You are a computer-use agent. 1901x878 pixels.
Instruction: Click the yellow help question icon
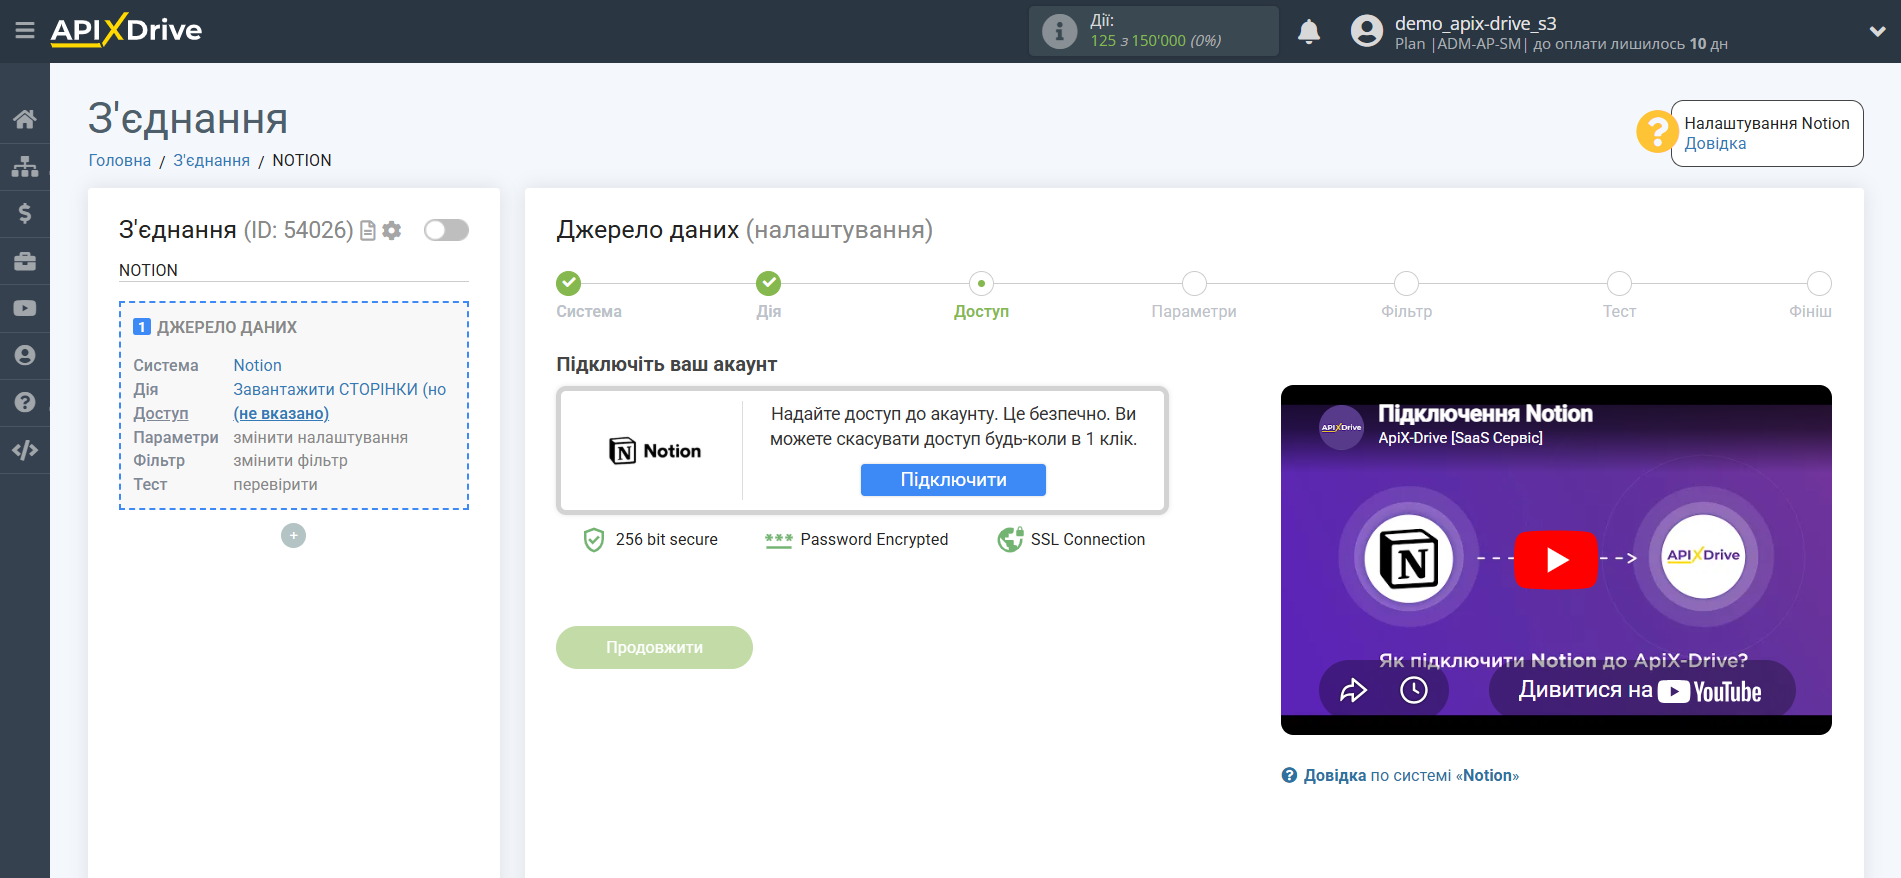(1657, 132)
